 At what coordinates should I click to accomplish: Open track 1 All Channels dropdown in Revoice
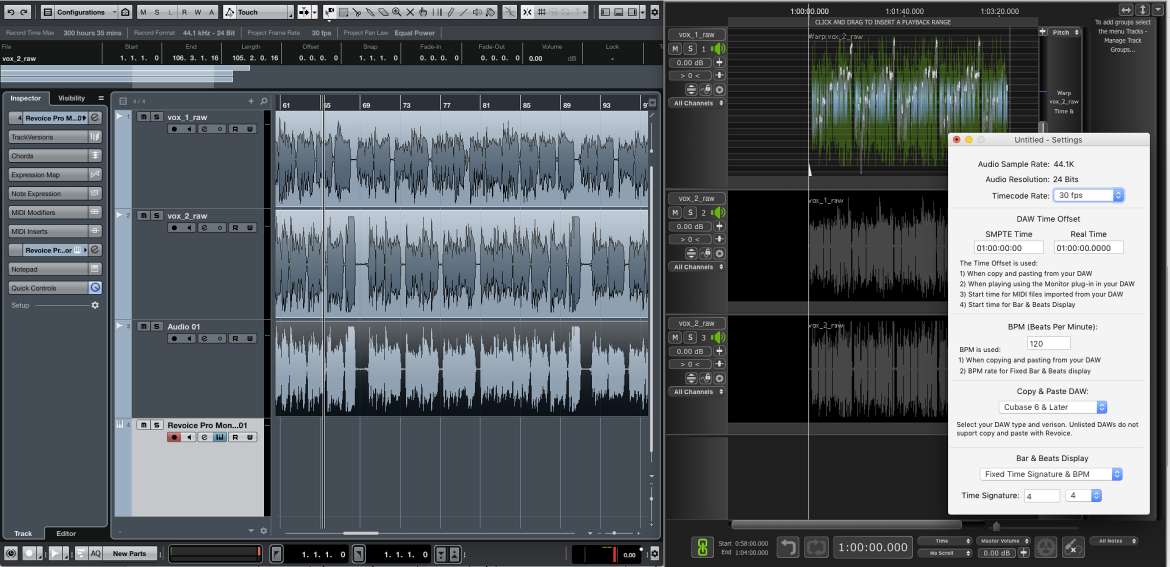coord(698,103)
